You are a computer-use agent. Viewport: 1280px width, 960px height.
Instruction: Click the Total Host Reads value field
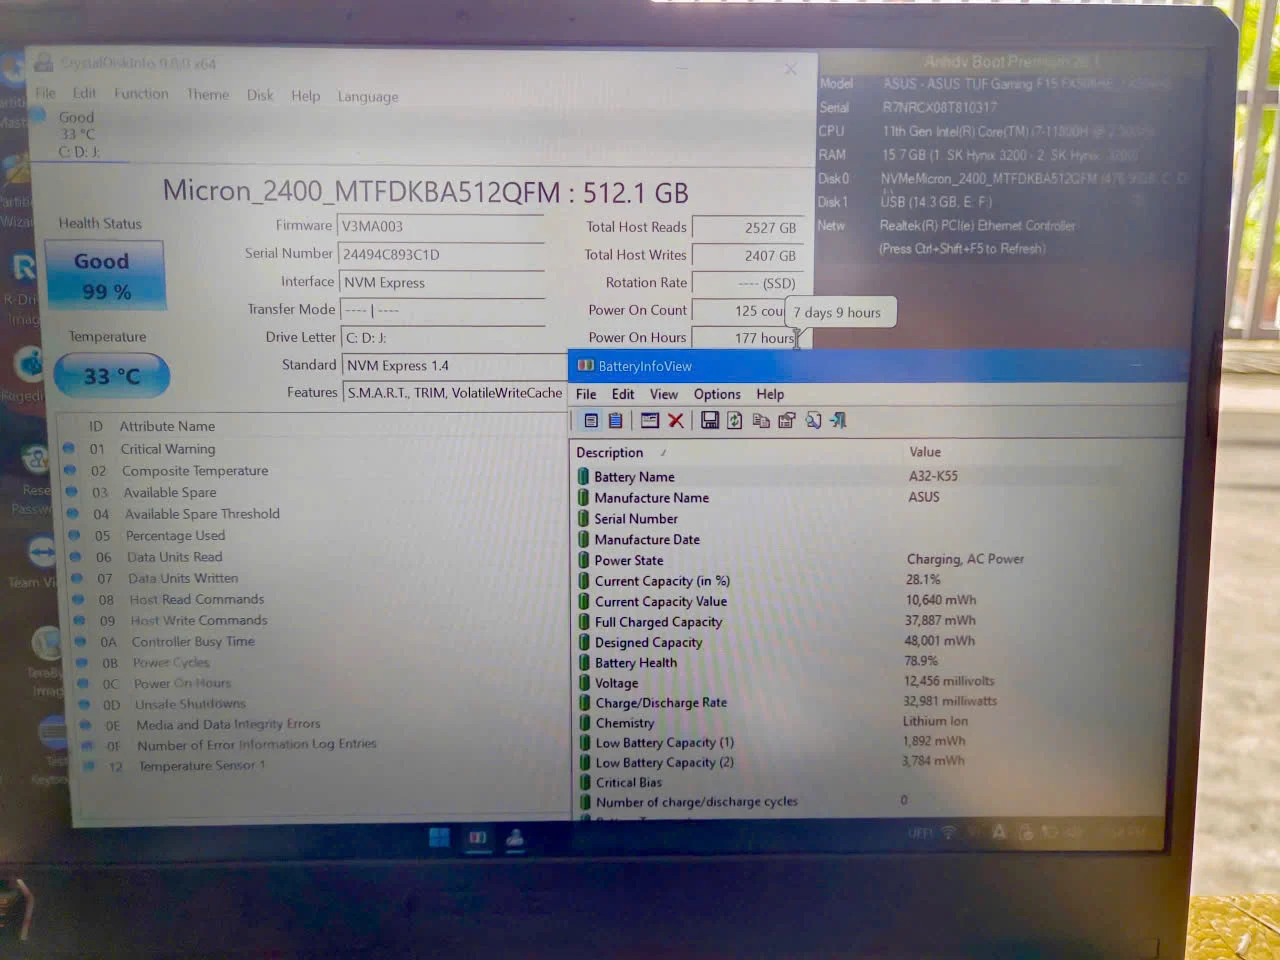pyautogui.click(x=747, y=228)
